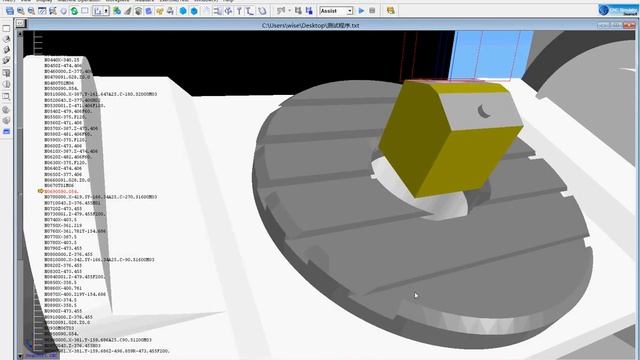This screenshot has width=640, height=360.
Task: Click the yellow arrow current-line marker
Action: click(x=40, y=191)
